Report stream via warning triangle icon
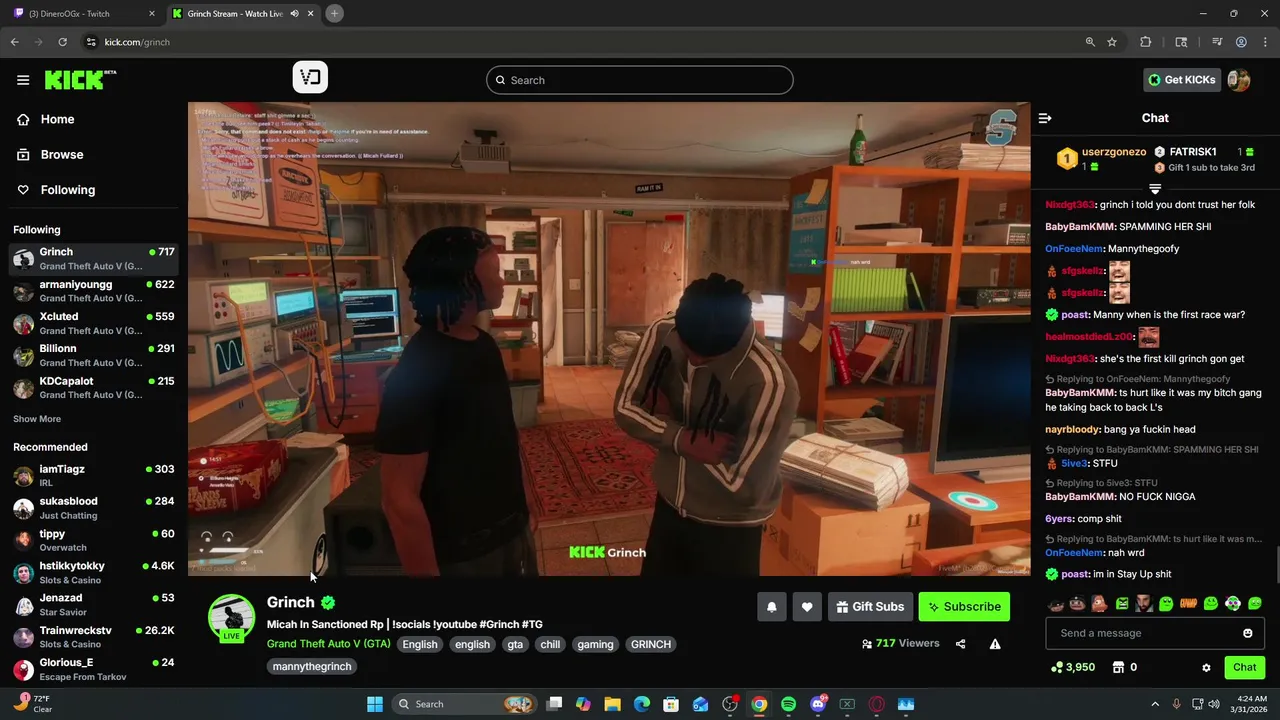Screen dimensions: 1280x720 point(995,644)
